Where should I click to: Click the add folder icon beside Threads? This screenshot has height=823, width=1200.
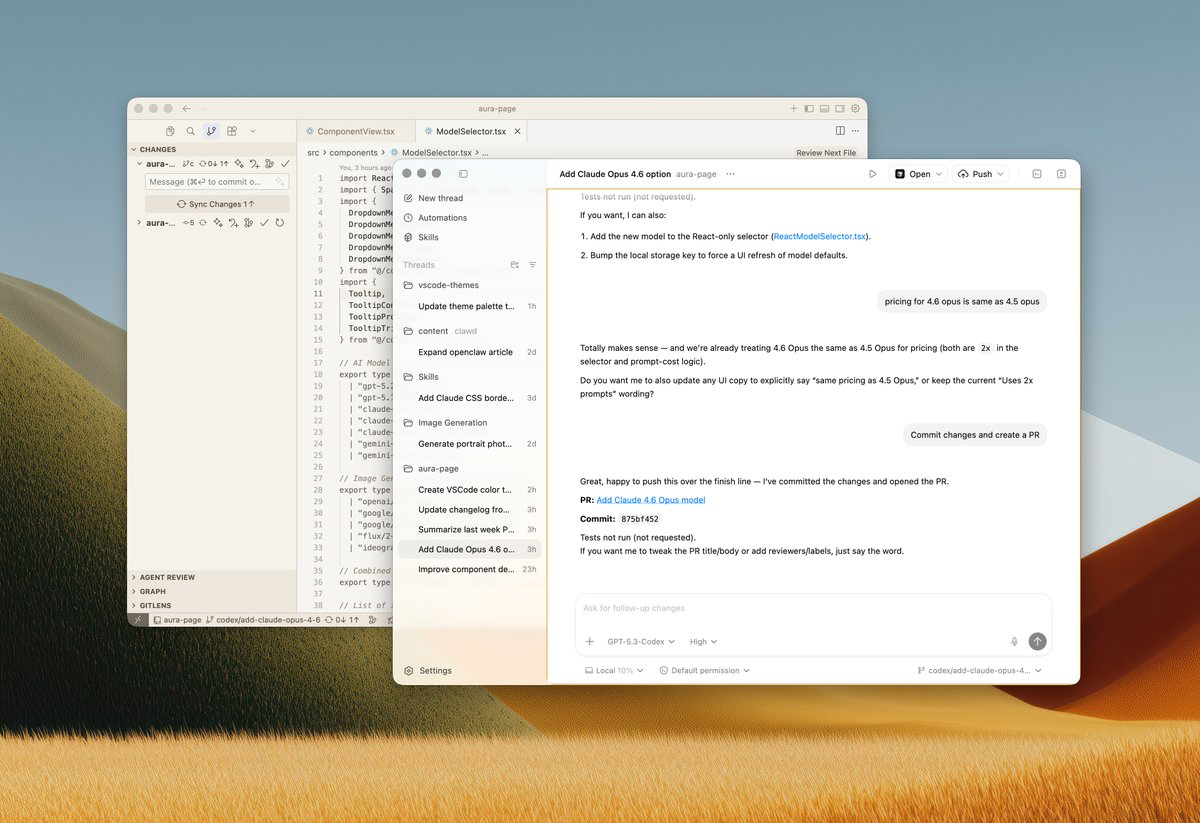(515, 265)
